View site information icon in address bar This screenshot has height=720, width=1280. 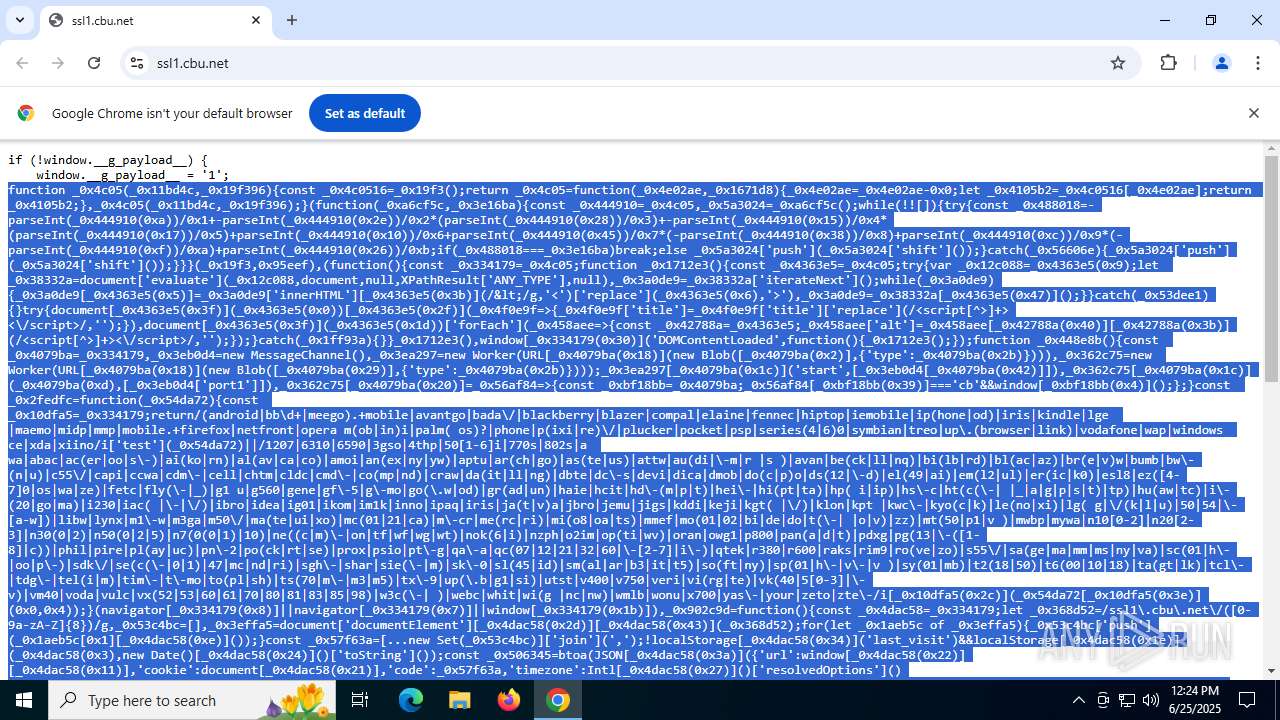[137, 63]
